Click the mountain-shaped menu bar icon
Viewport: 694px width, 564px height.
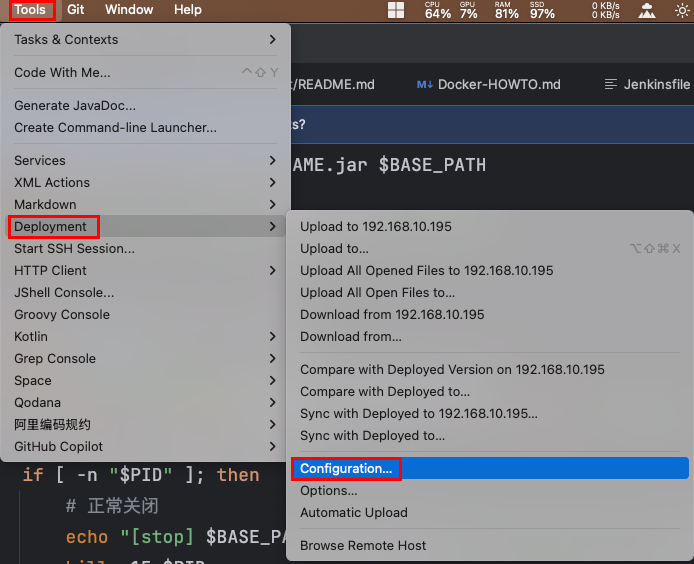[x=647, y=10]
